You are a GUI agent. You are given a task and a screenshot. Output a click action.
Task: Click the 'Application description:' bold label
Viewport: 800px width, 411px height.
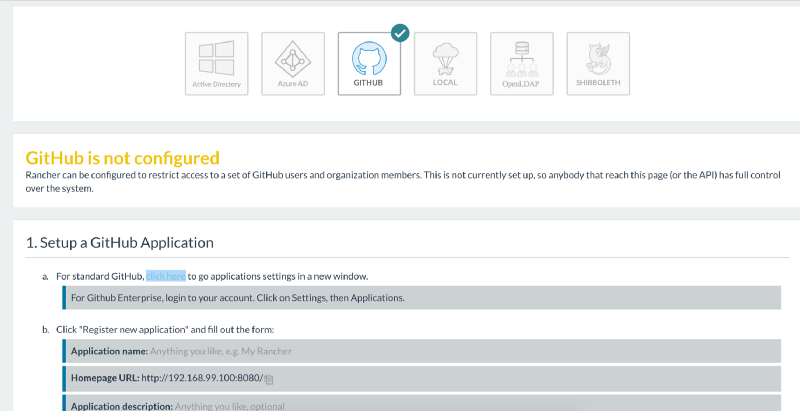[122, 406]
